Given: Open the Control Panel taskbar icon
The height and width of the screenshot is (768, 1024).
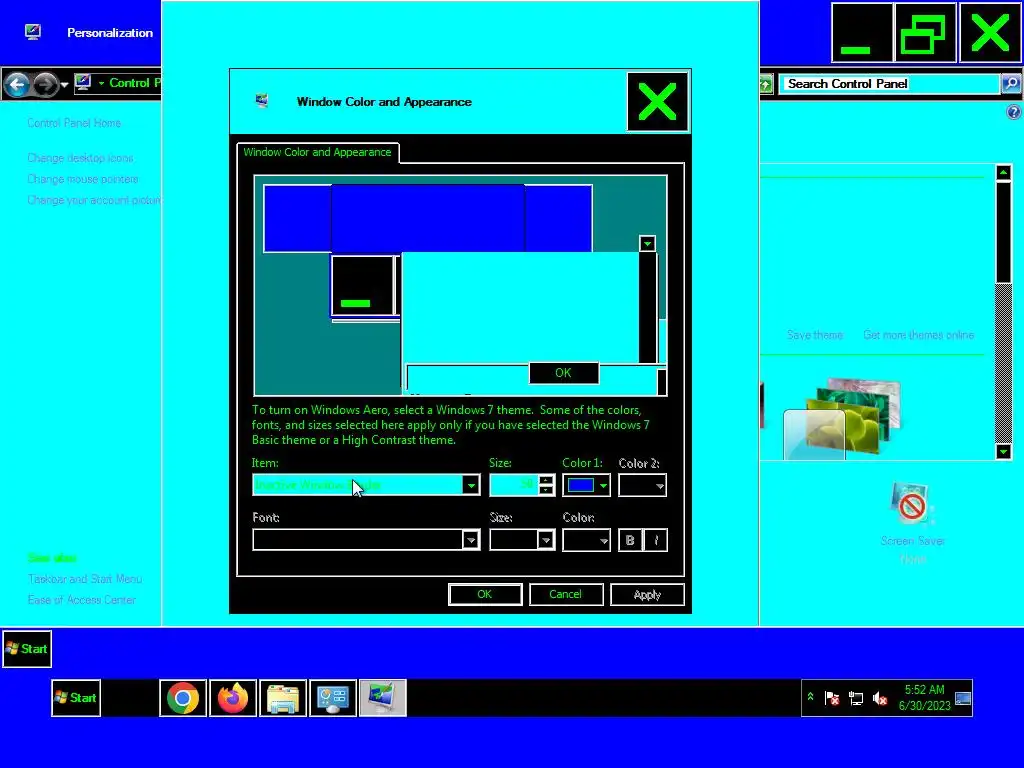Looking at the screenshot, I should (x=333, y=698).
